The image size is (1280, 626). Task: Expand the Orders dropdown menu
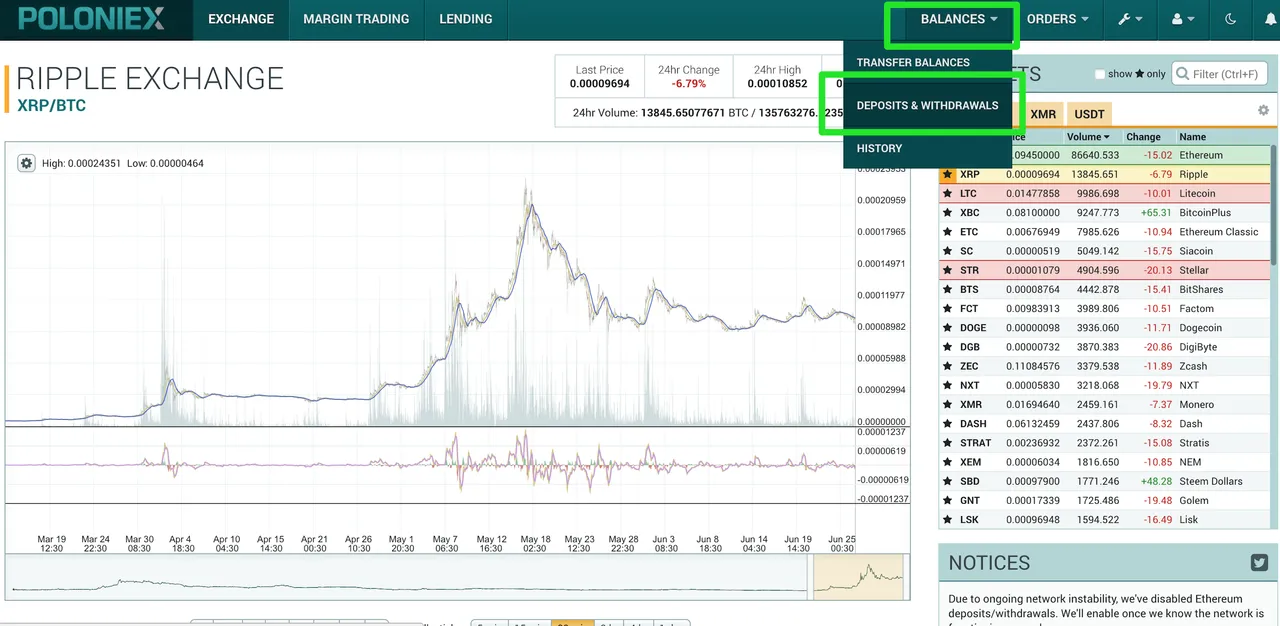(1057, 19)
